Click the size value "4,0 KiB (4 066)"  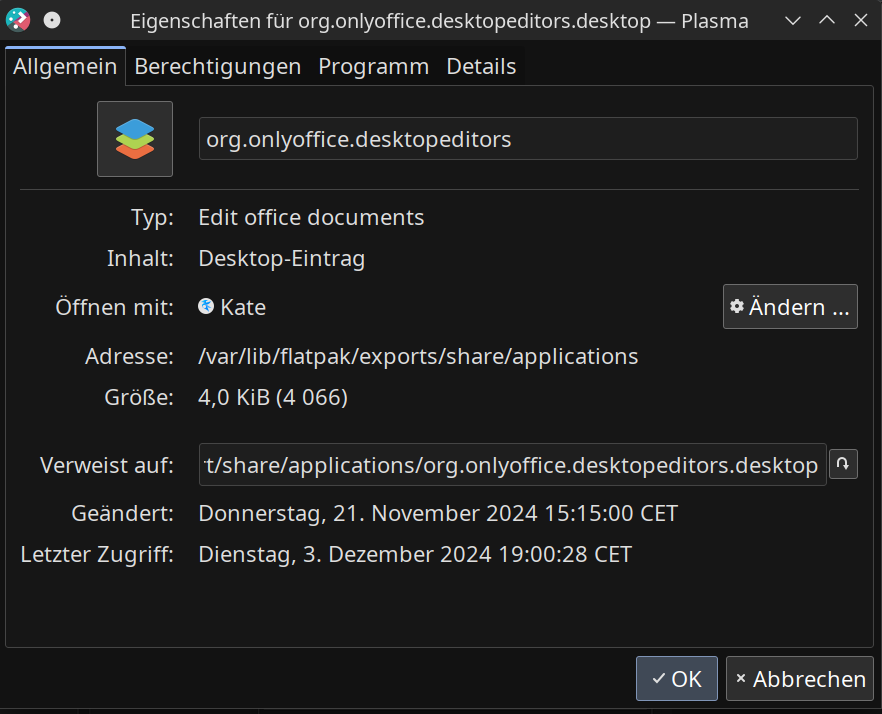(273, 398)
